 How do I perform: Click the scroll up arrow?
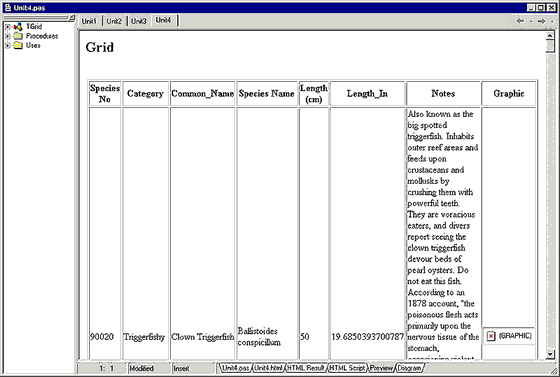(x=550, y=35)
